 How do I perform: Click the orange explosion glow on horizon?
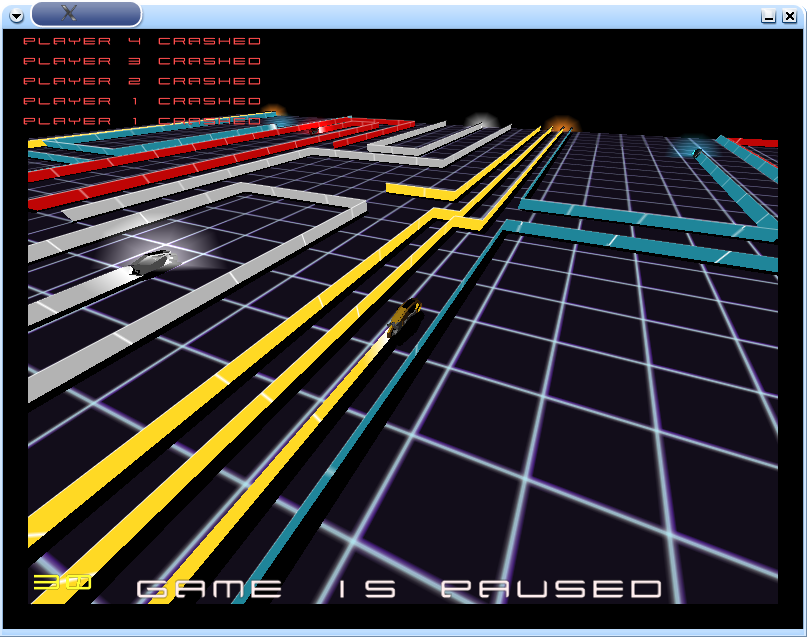pos(561,127)
